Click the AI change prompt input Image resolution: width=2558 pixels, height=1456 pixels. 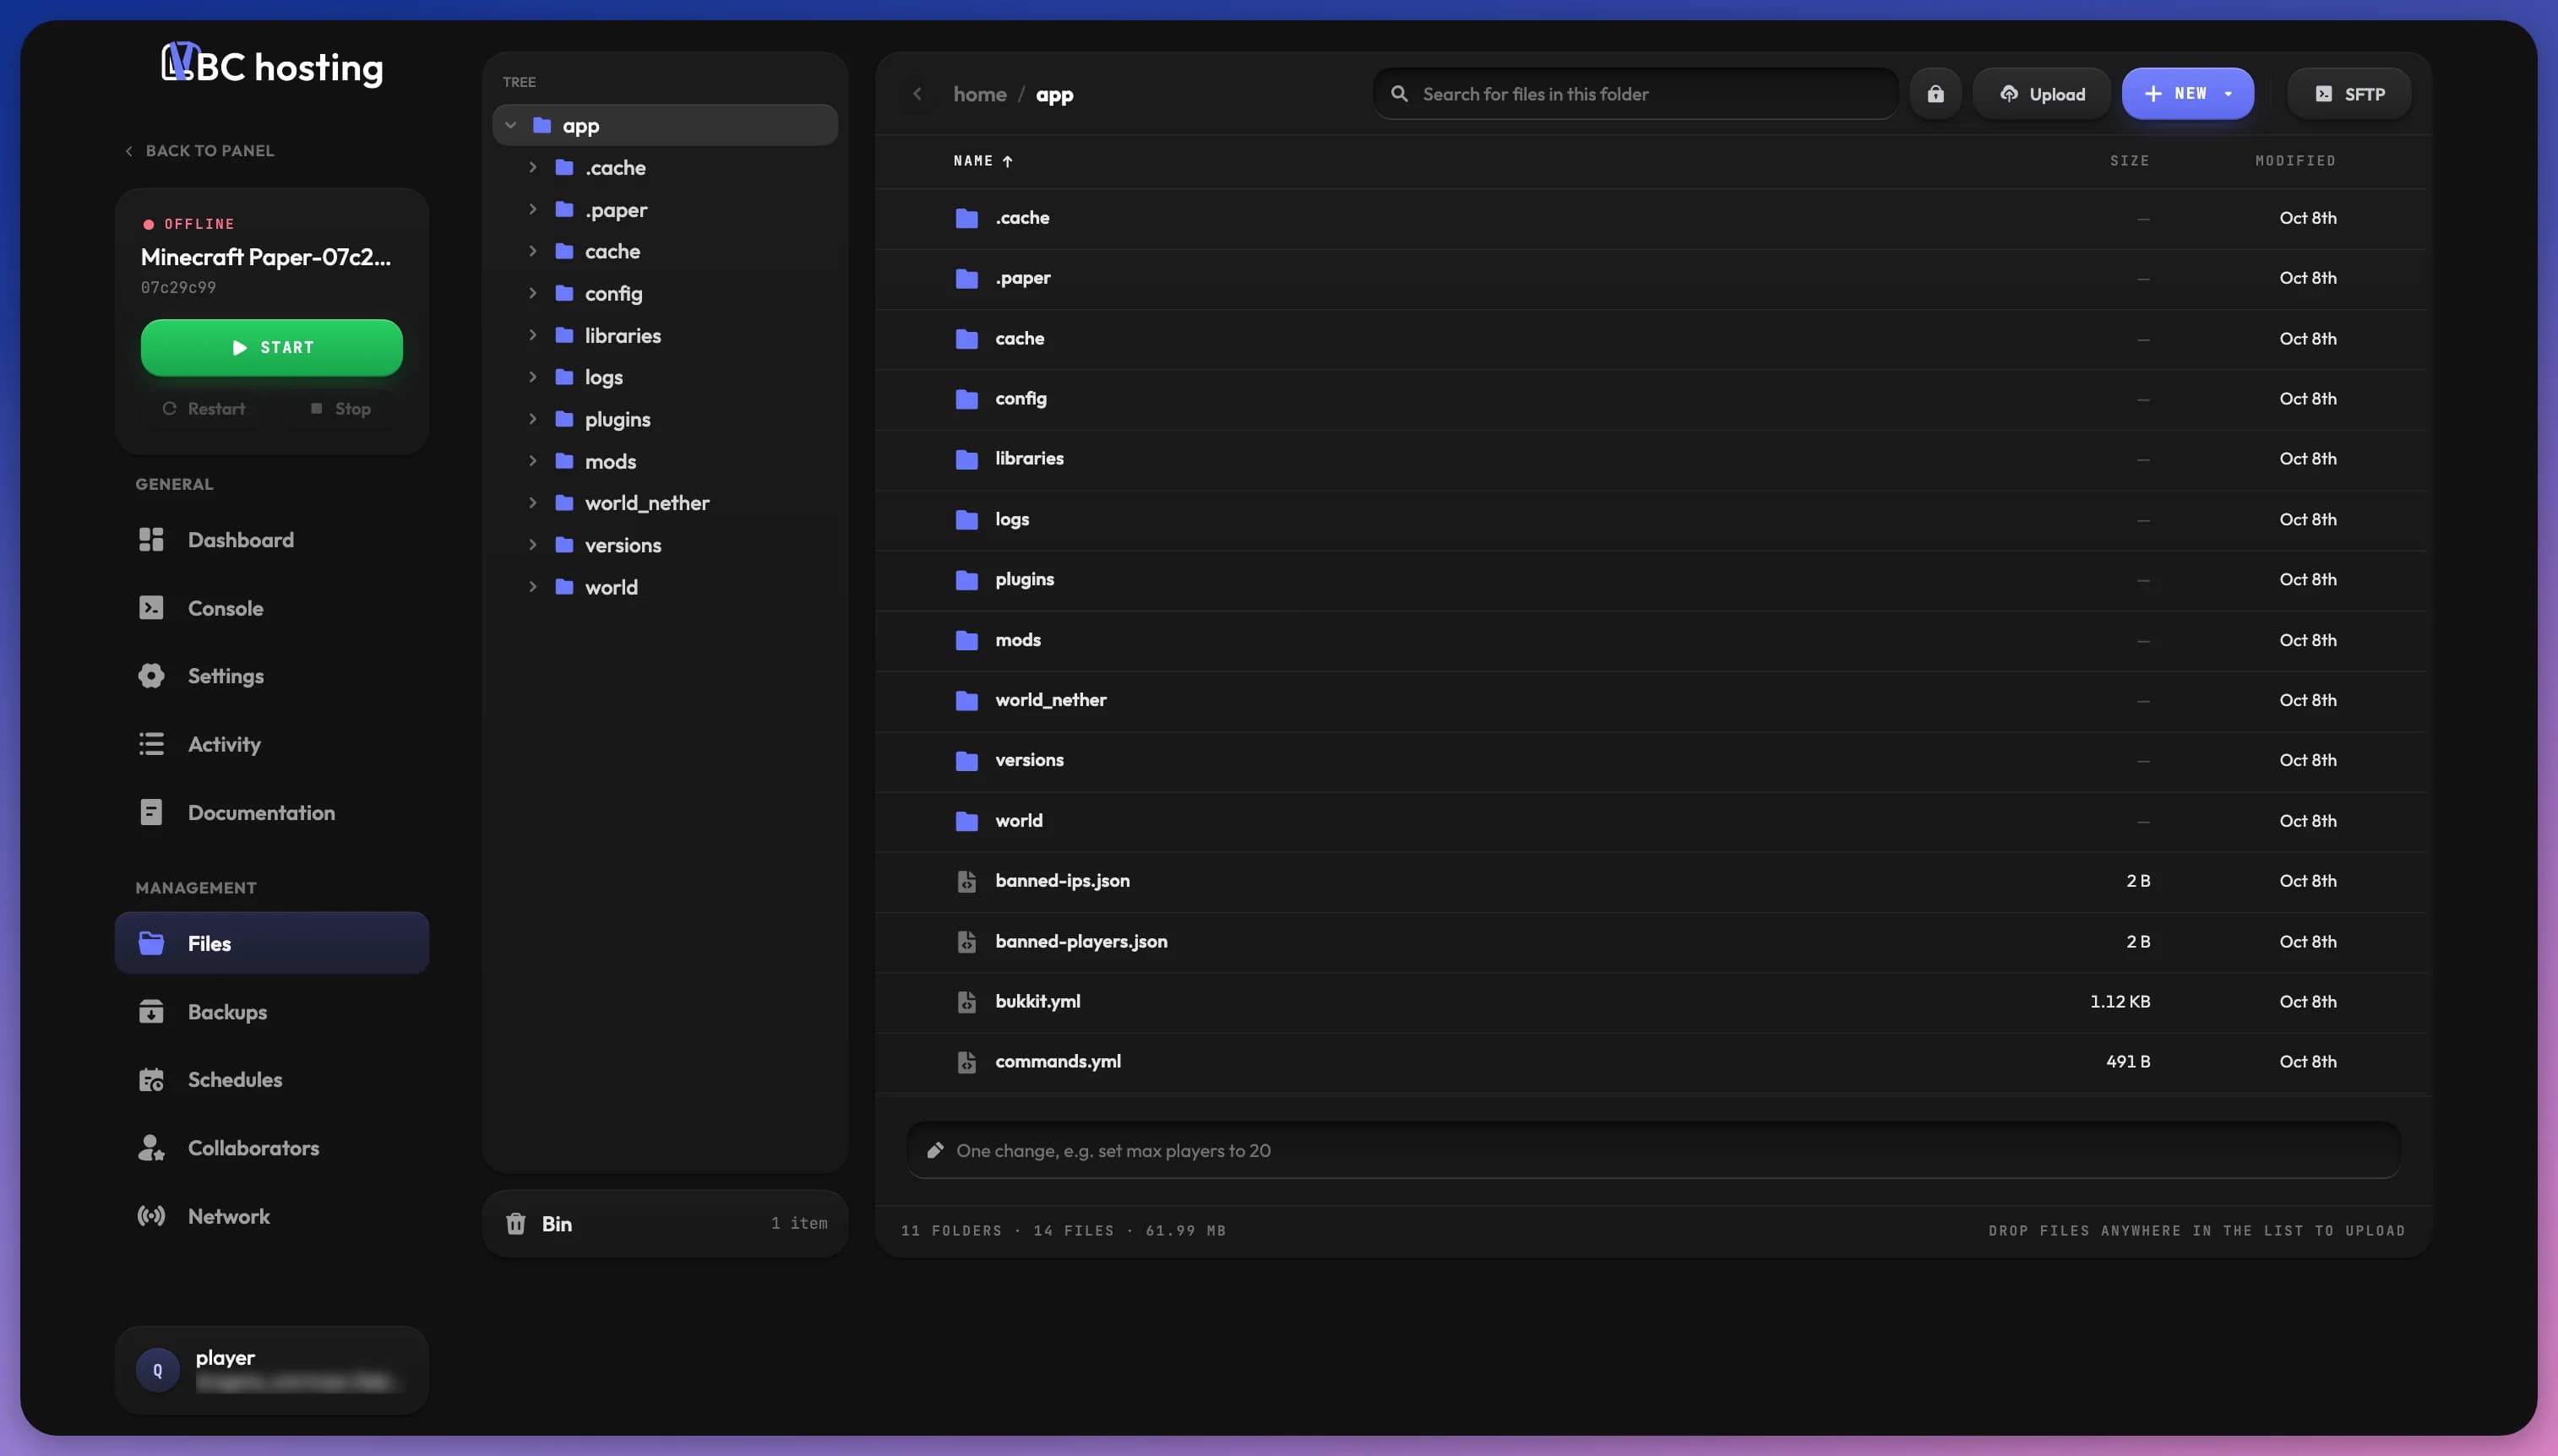1654,1151
